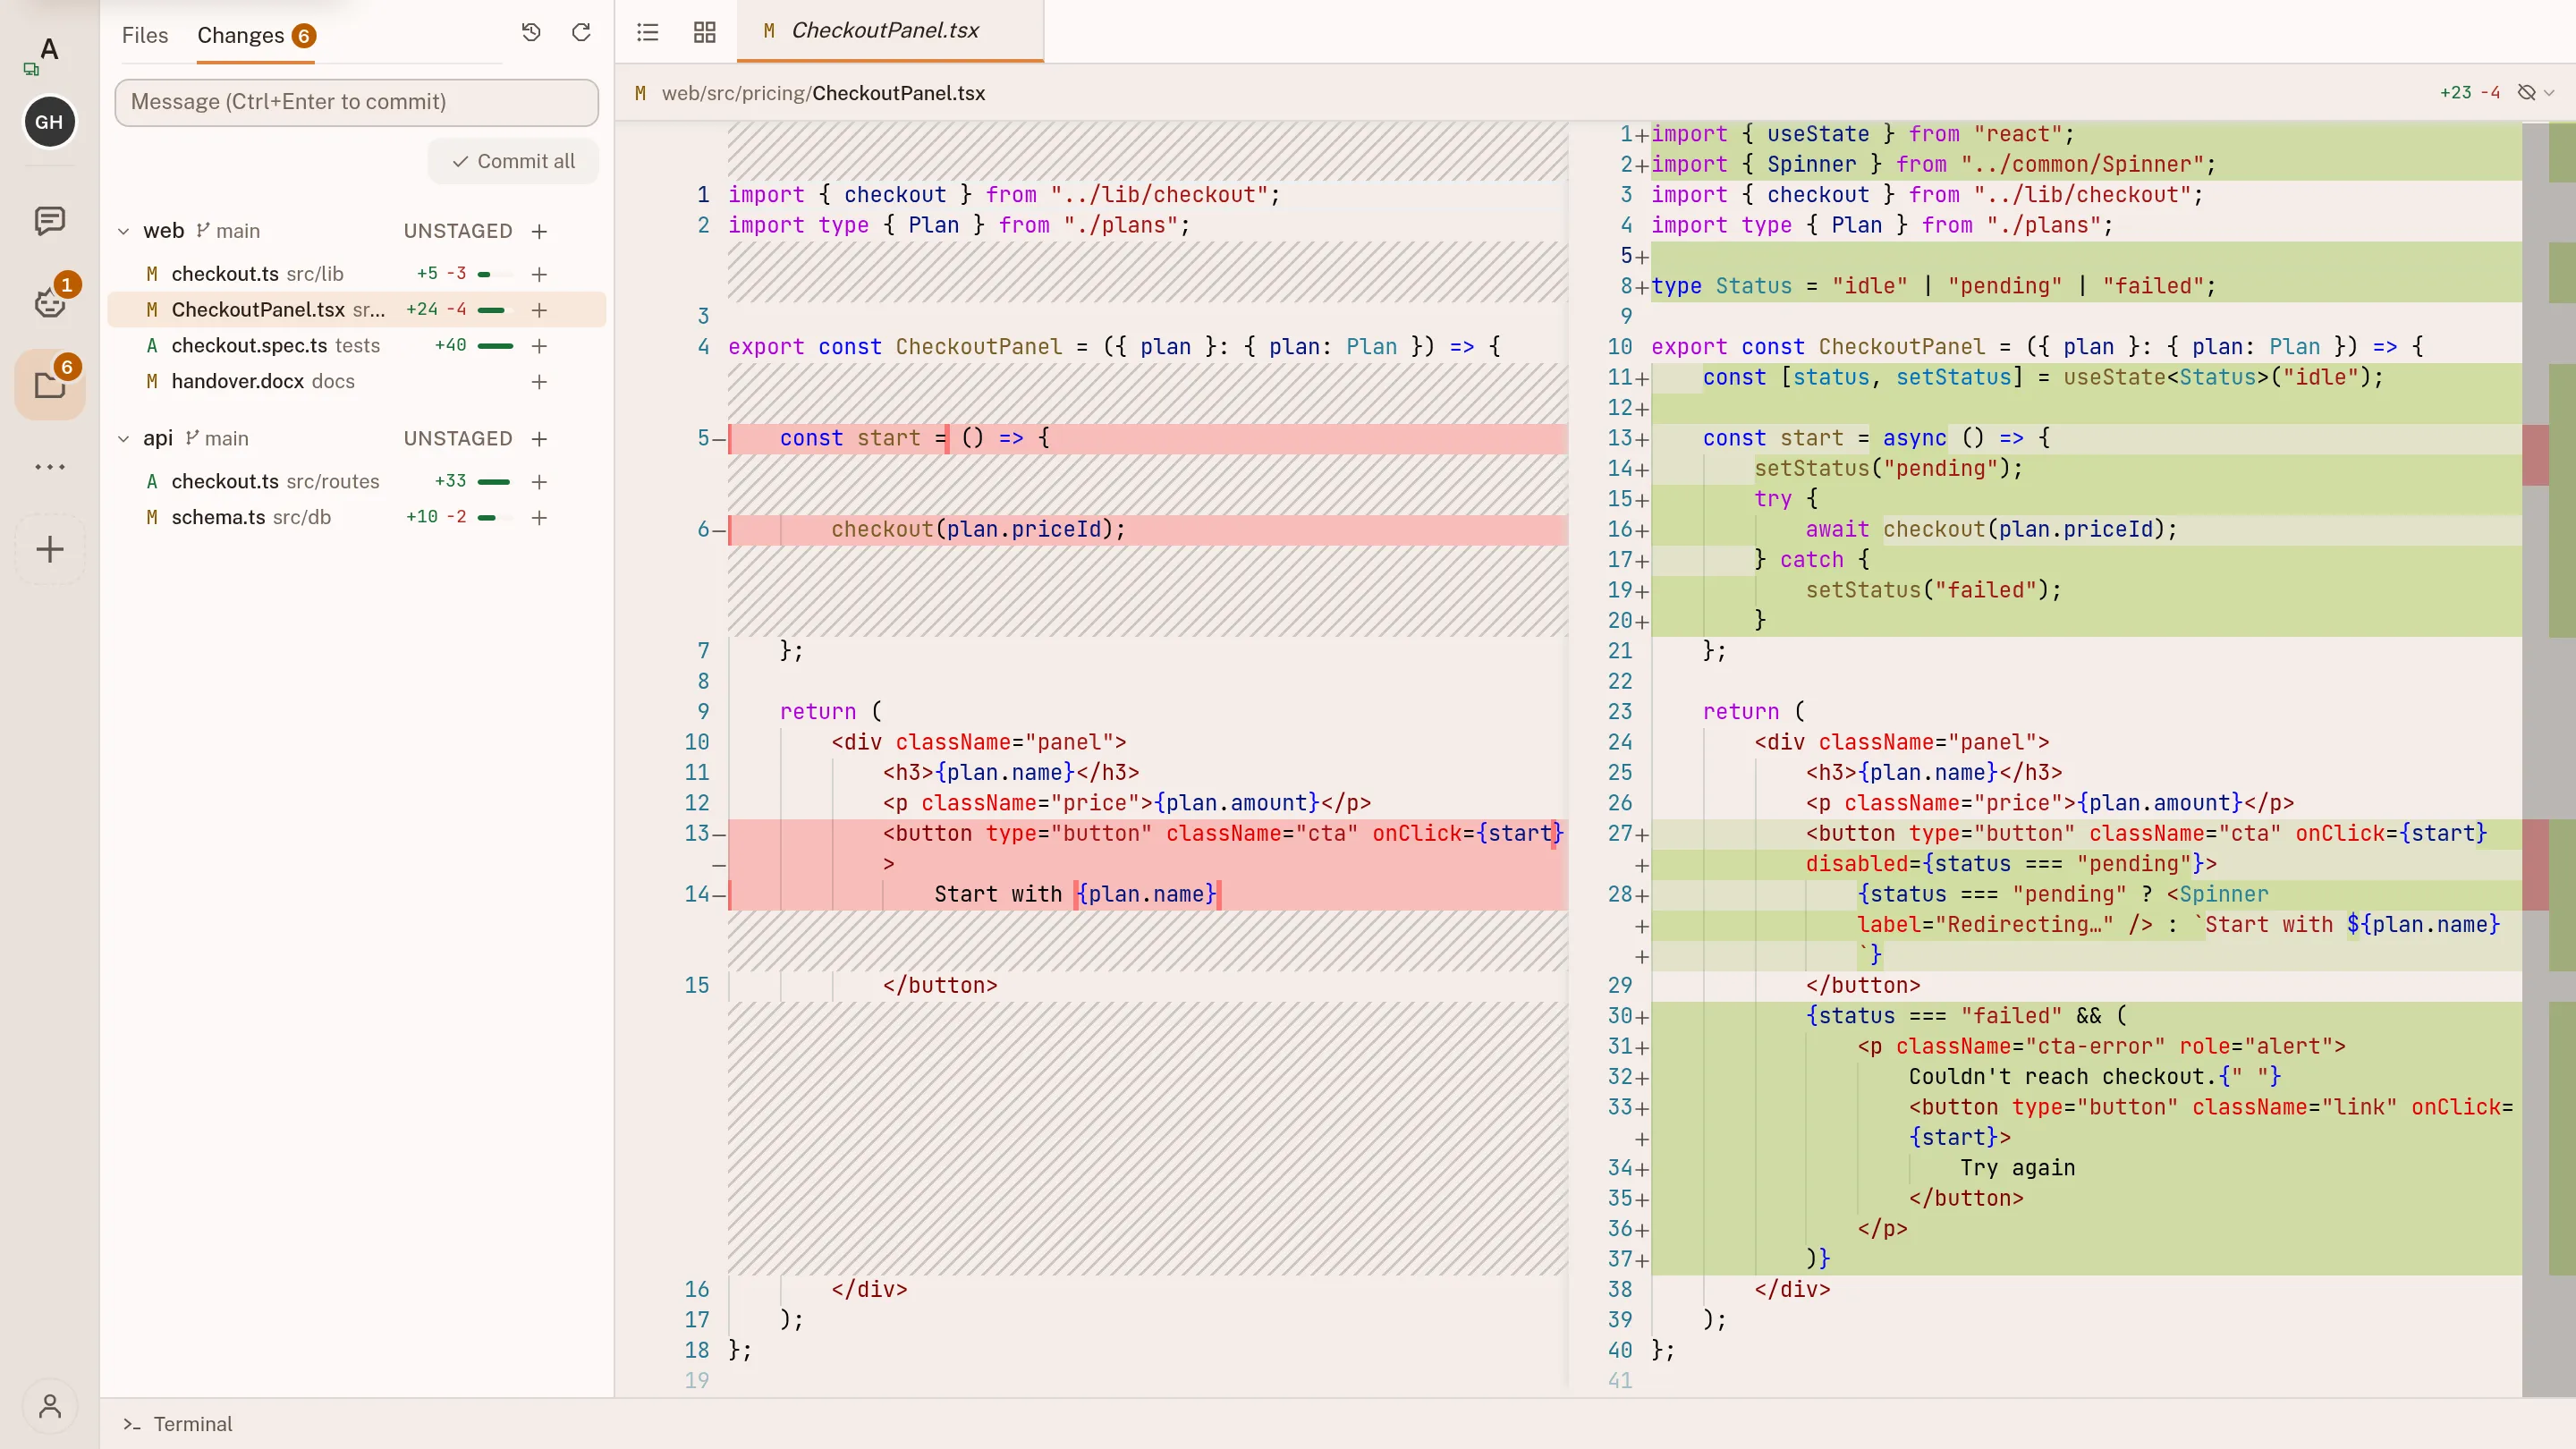Click the dashed plus add button in sidebar
This screenshot has height=1449, width=2576.
(x=50, y=549)
